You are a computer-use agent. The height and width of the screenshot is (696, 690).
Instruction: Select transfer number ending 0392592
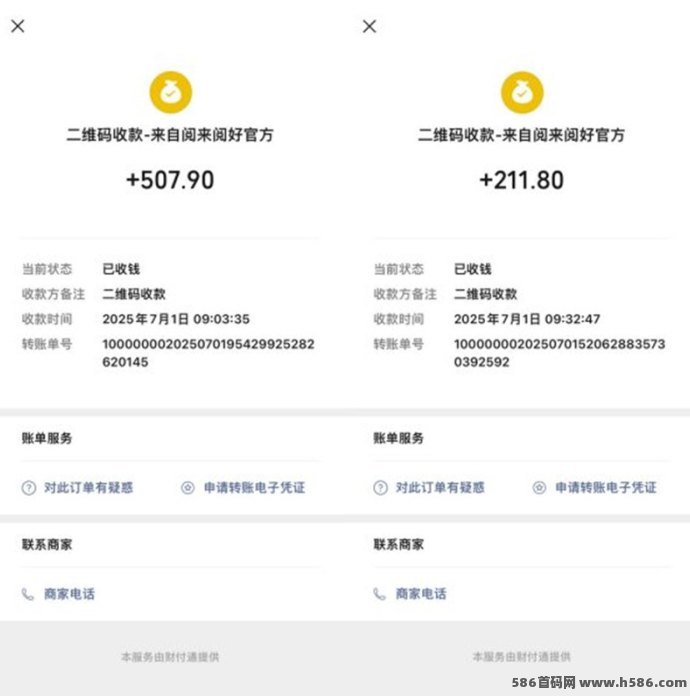click(x=559, y=353)
